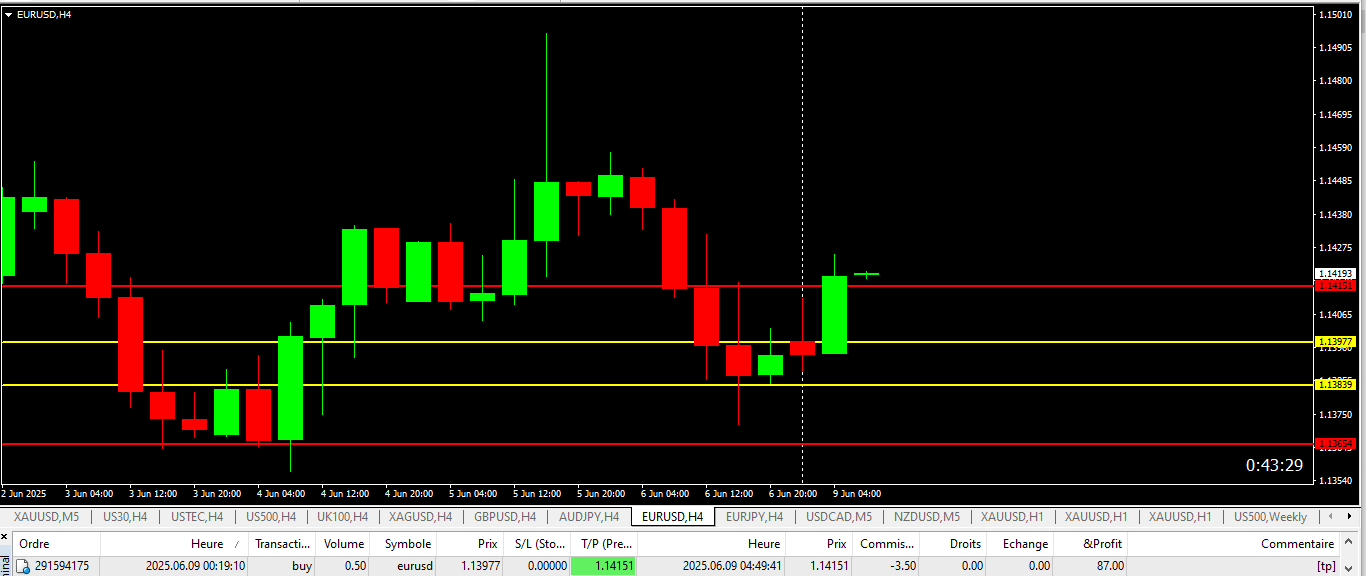Sort orders by the &Profit column header
Image resolution: width=1366 pixels, height=576 pixels.
pyautogui.click(x=1102, y=544)
